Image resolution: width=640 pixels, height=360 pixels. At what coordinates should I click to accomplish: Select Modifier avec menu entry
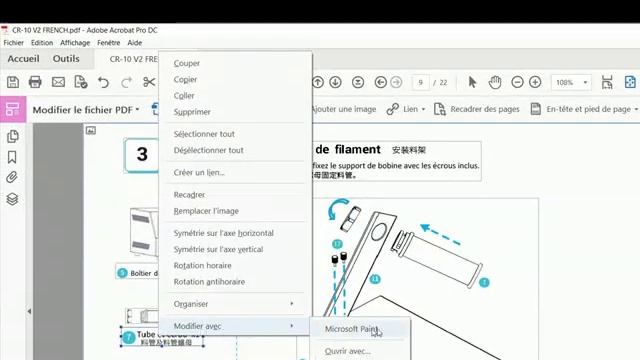point(236,326)
